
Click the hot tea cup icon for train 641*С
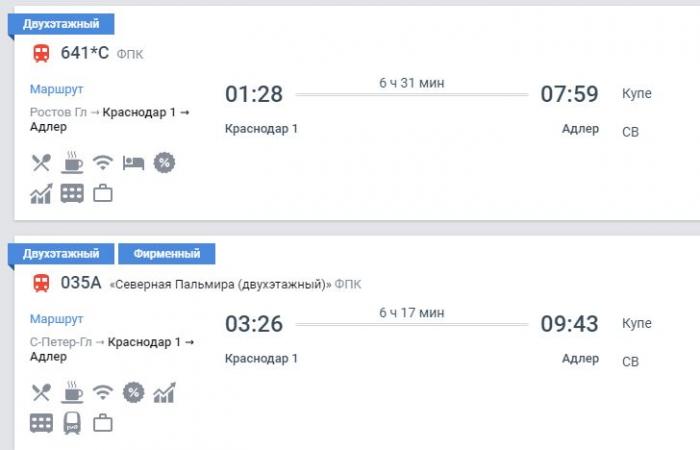click(x=72, y=162)
